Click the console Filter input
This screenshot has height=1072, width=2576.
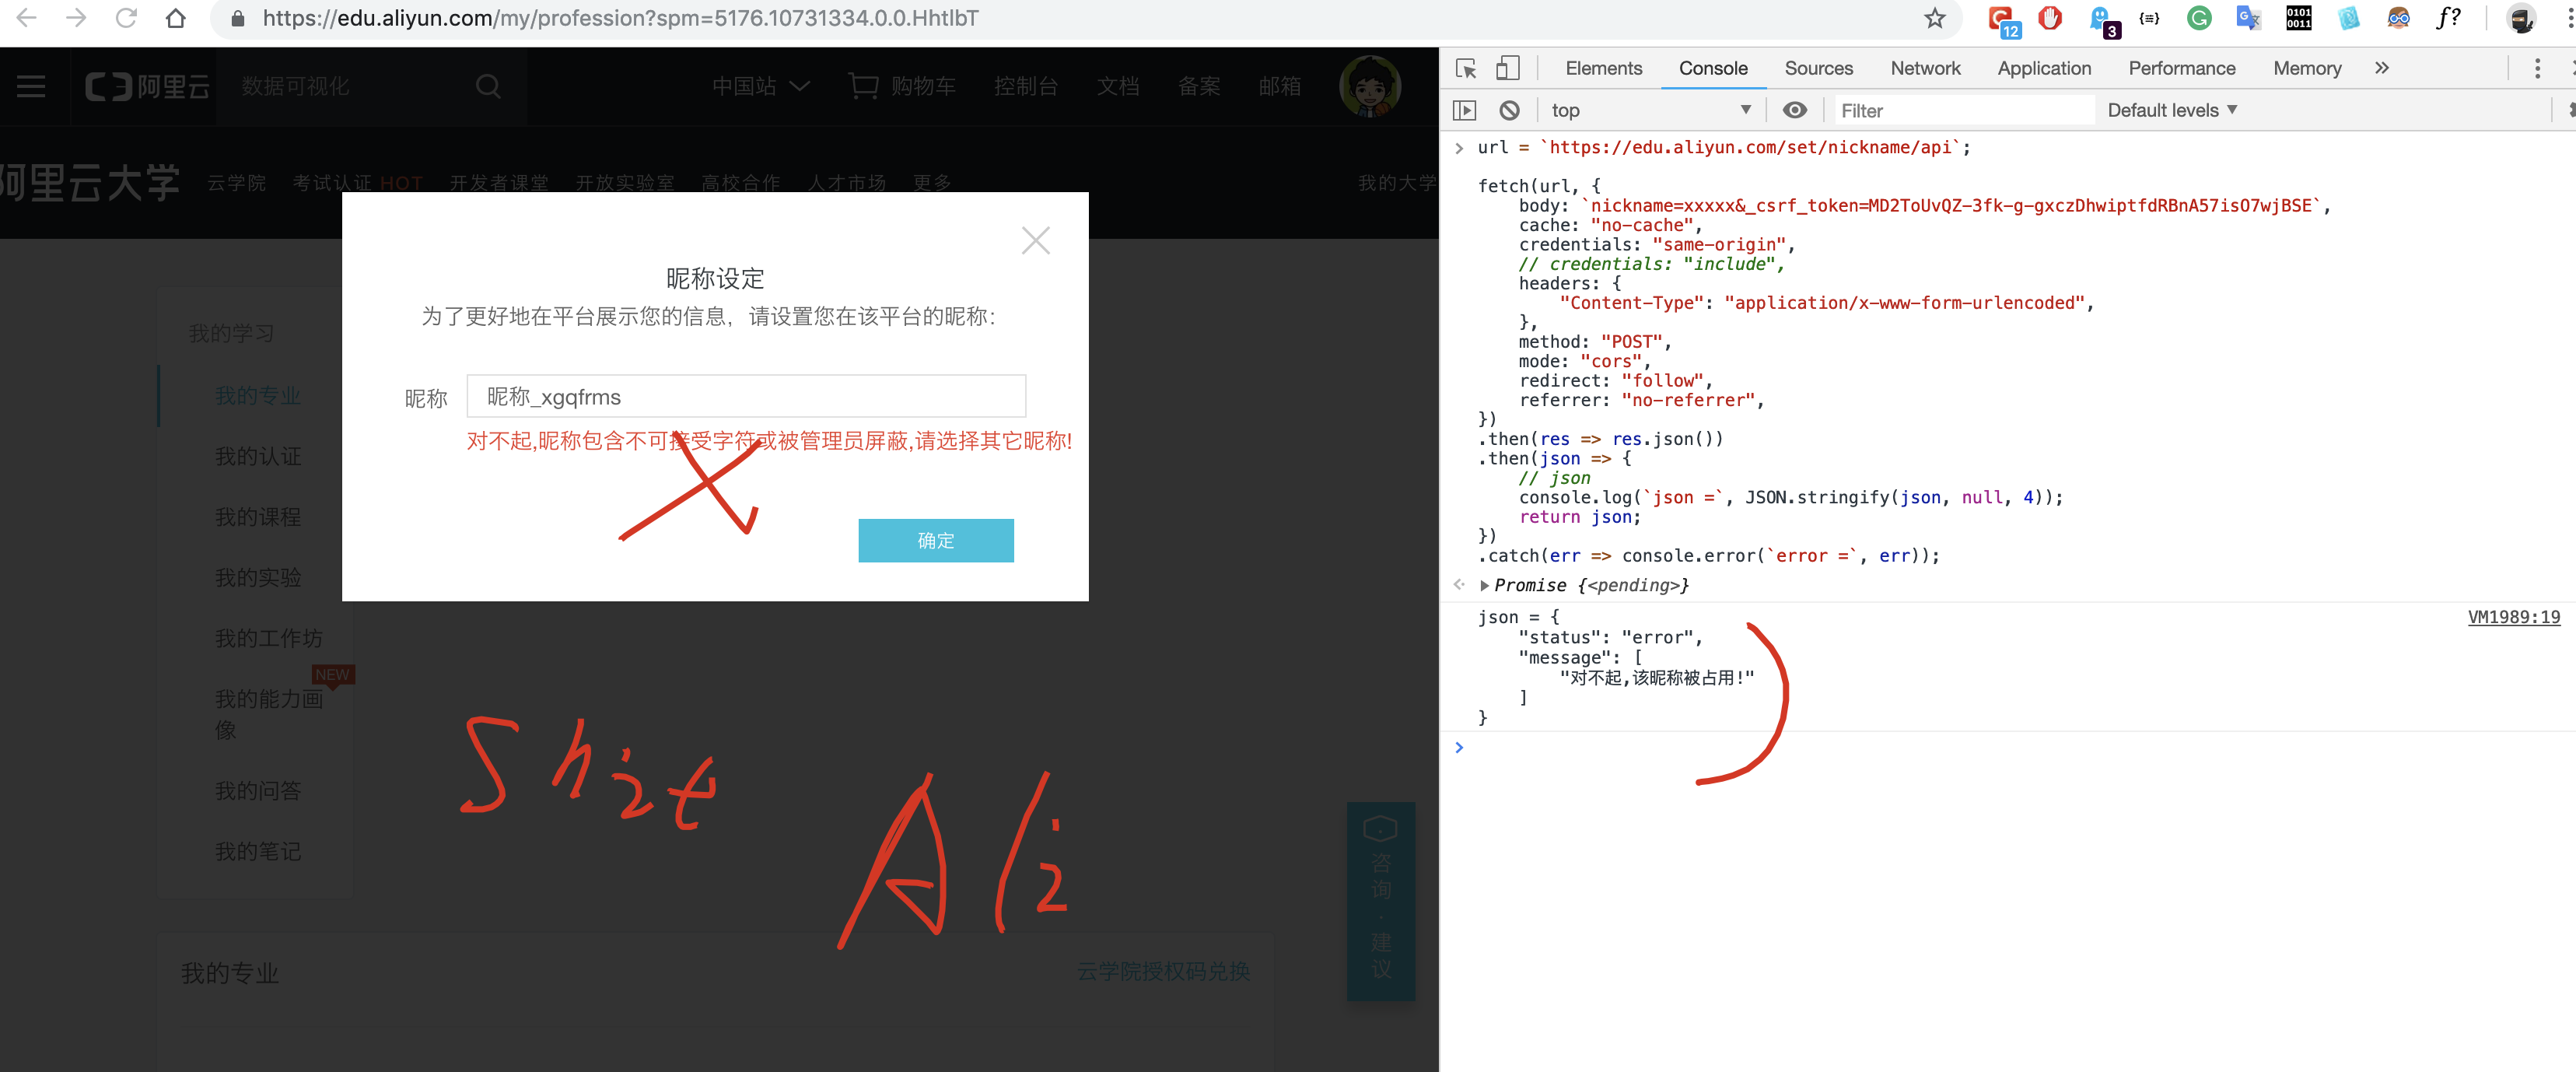(1964, 110)
